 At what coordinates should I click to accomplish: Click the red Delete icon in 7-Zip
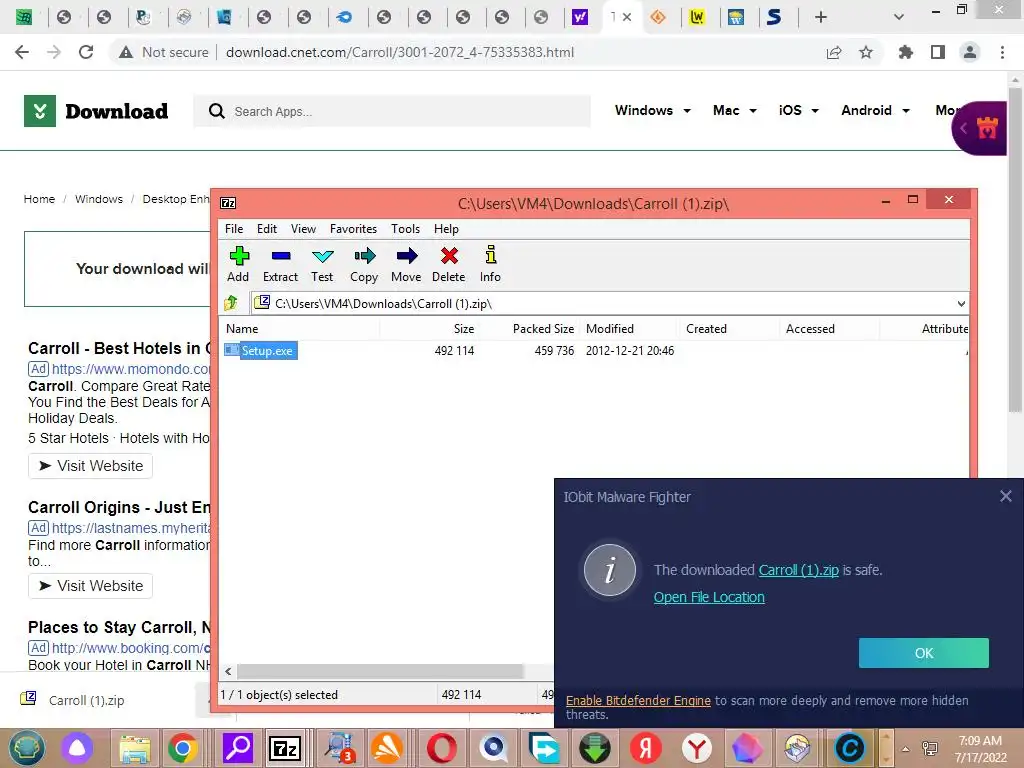(x=449, y=264)
